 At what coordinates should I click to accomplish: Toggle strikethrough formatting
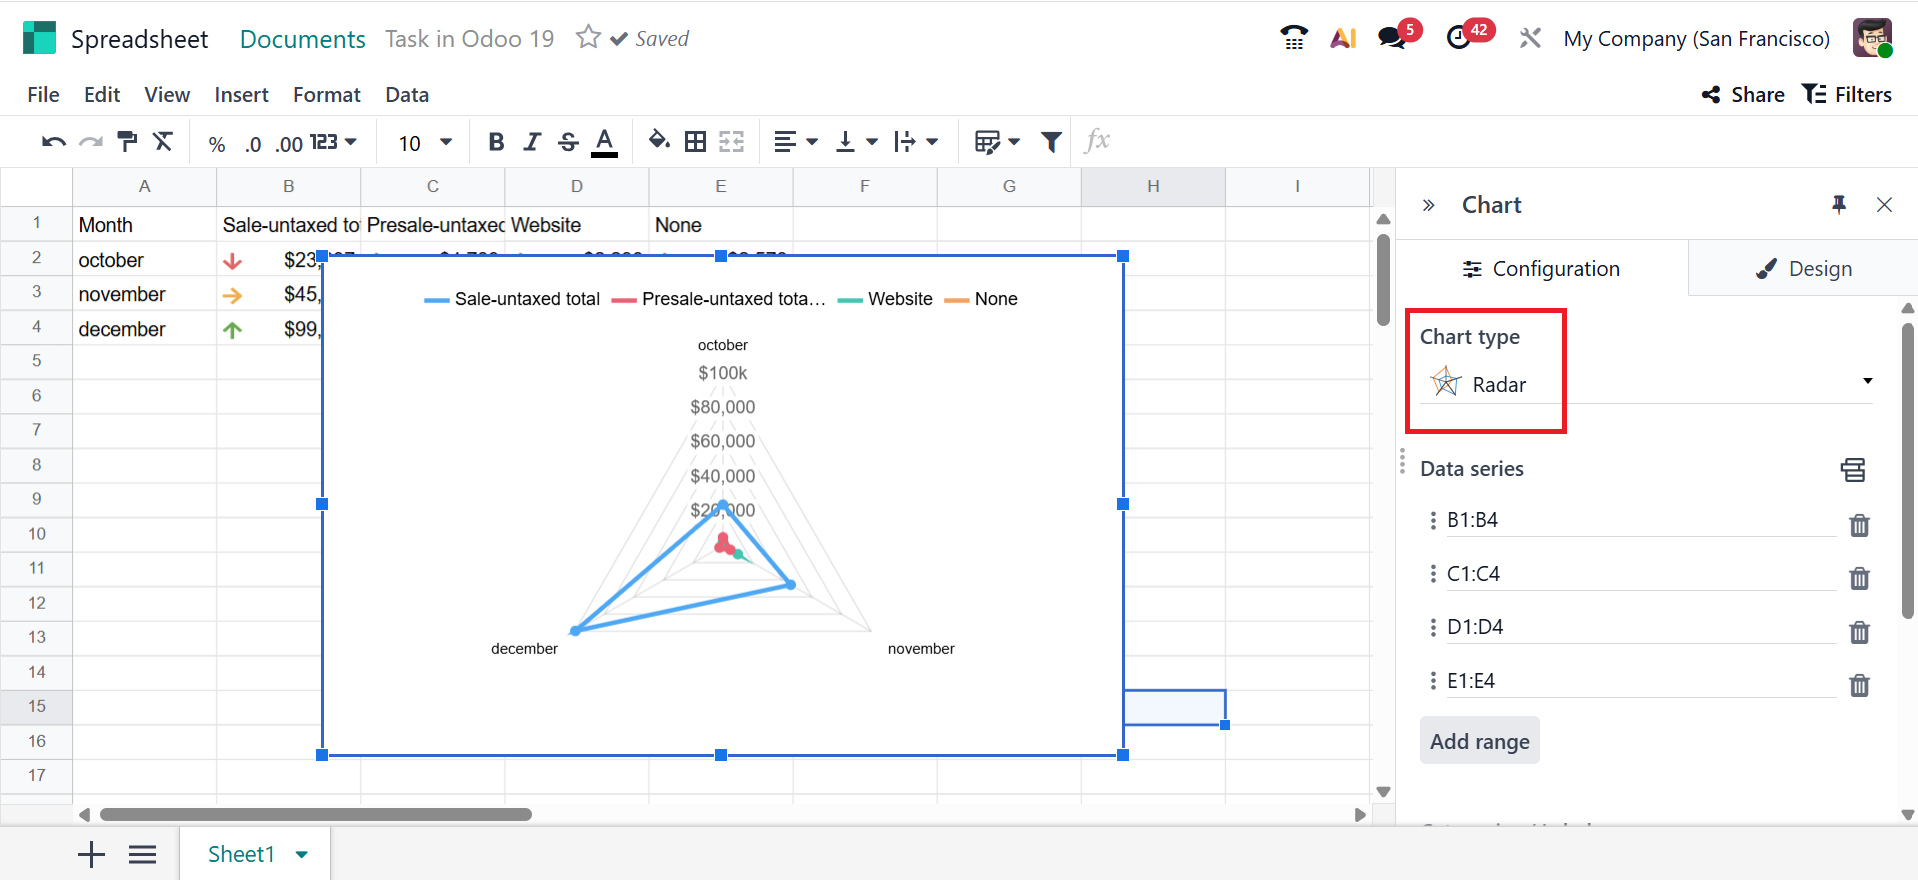point(568,142)
